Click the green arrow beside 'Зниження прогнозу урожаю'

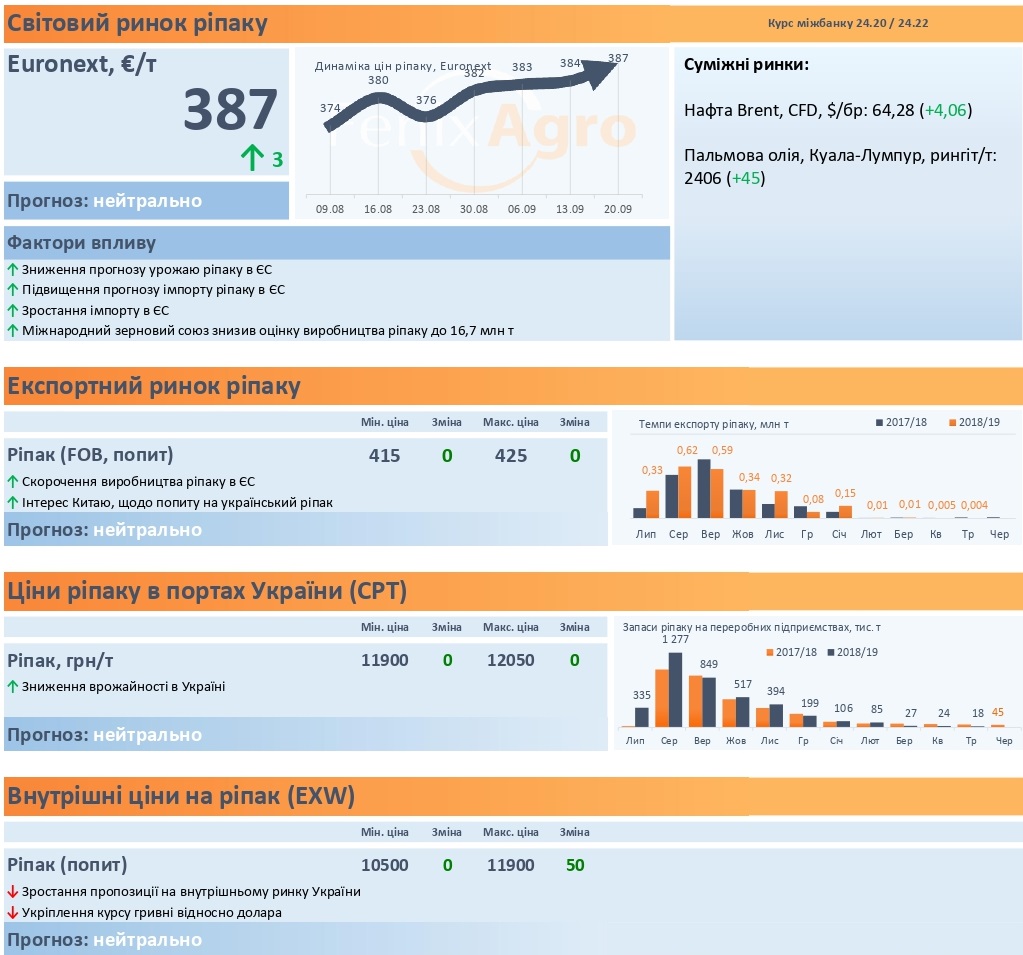pyautogui.click(x=12, y=269)
